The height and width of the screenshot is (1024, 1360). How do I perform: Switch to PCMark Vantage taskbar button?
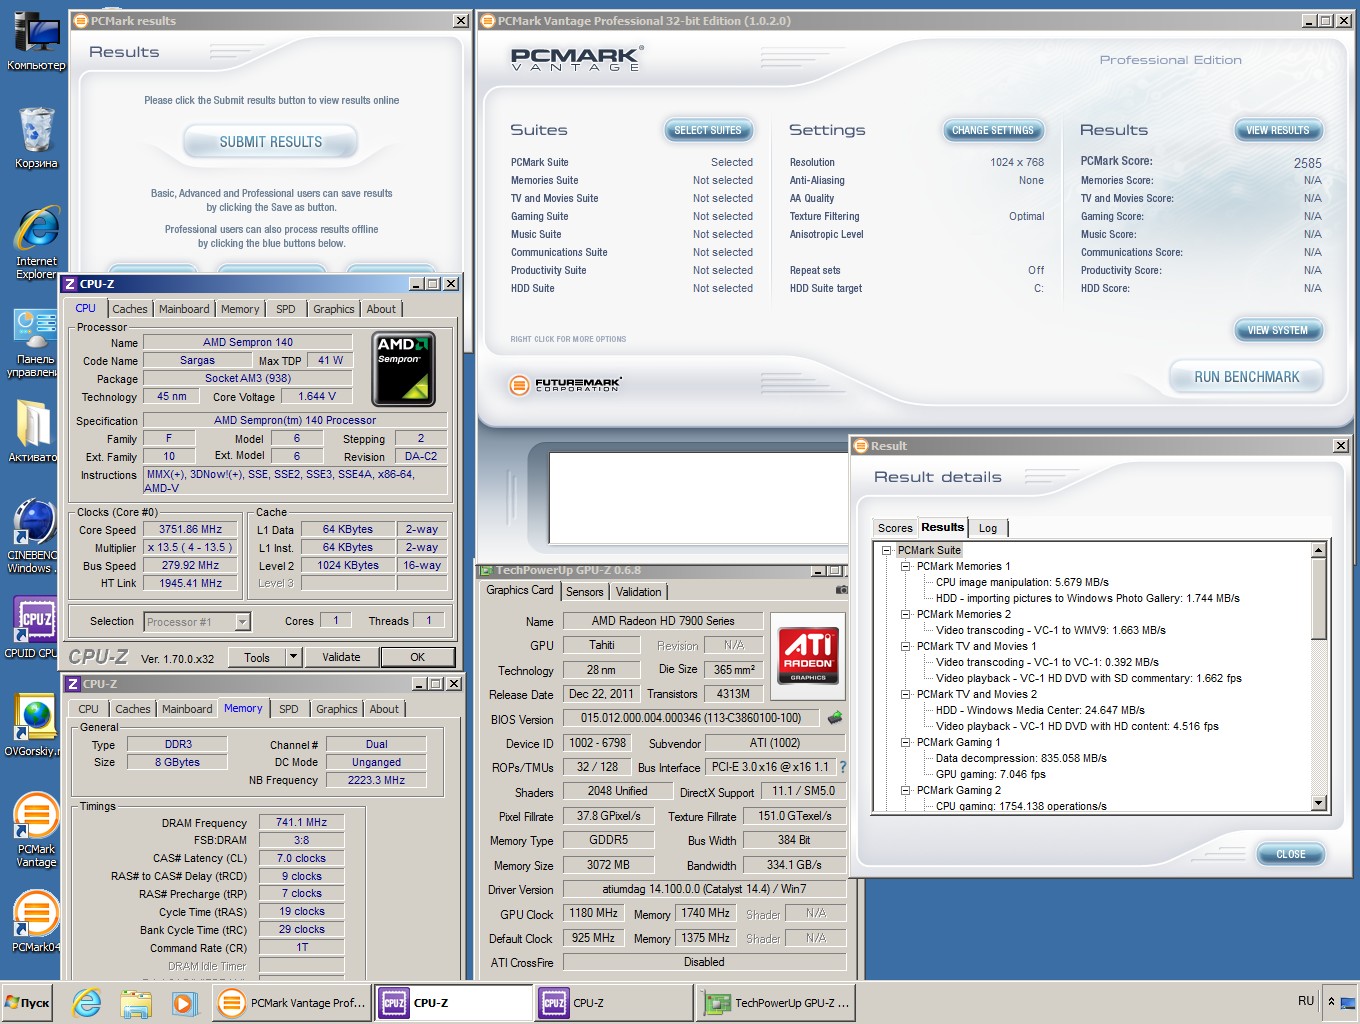coord(292,1003)
